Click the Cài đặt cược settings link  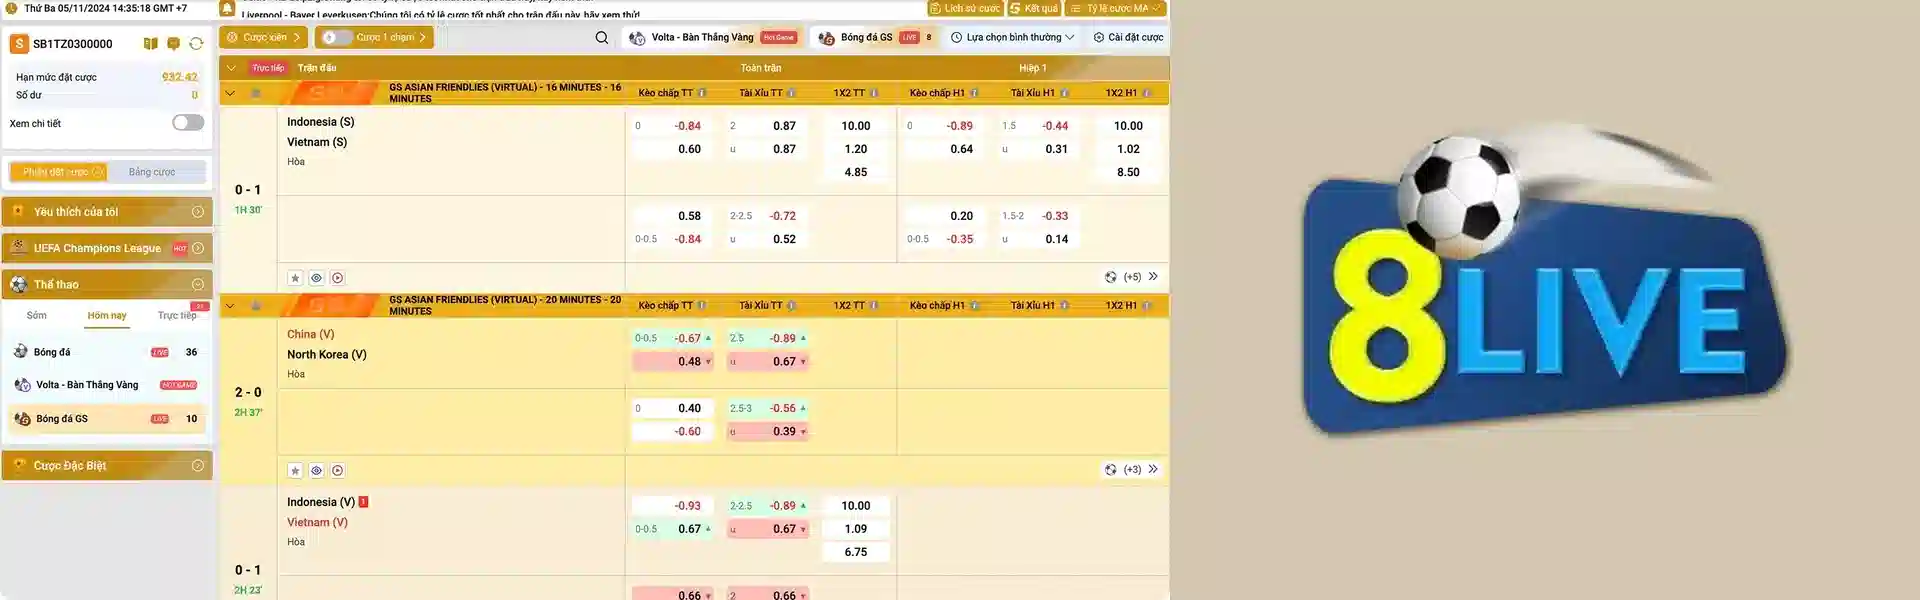point(1128,38)
